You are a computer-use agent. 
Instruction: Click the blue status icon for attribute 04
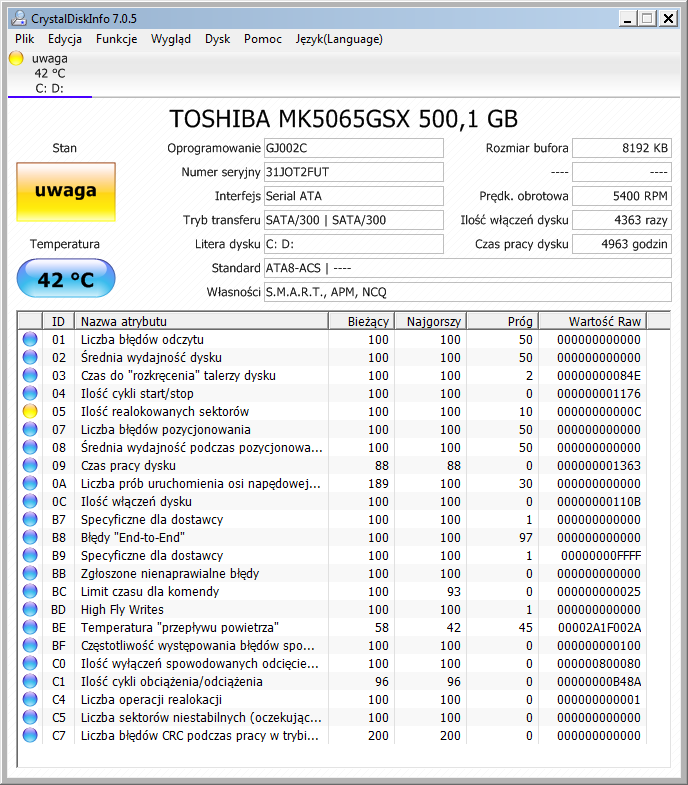(x=30, y=393)
